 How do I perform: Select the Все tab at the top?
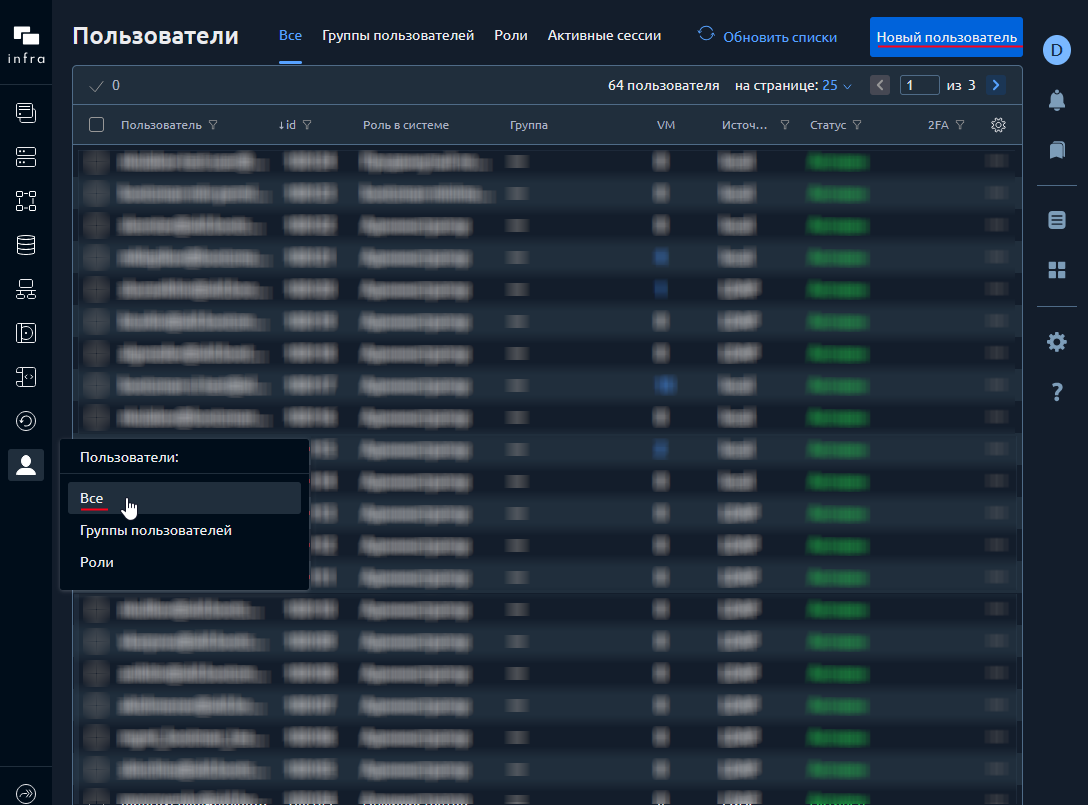click(x=290, y=35)
